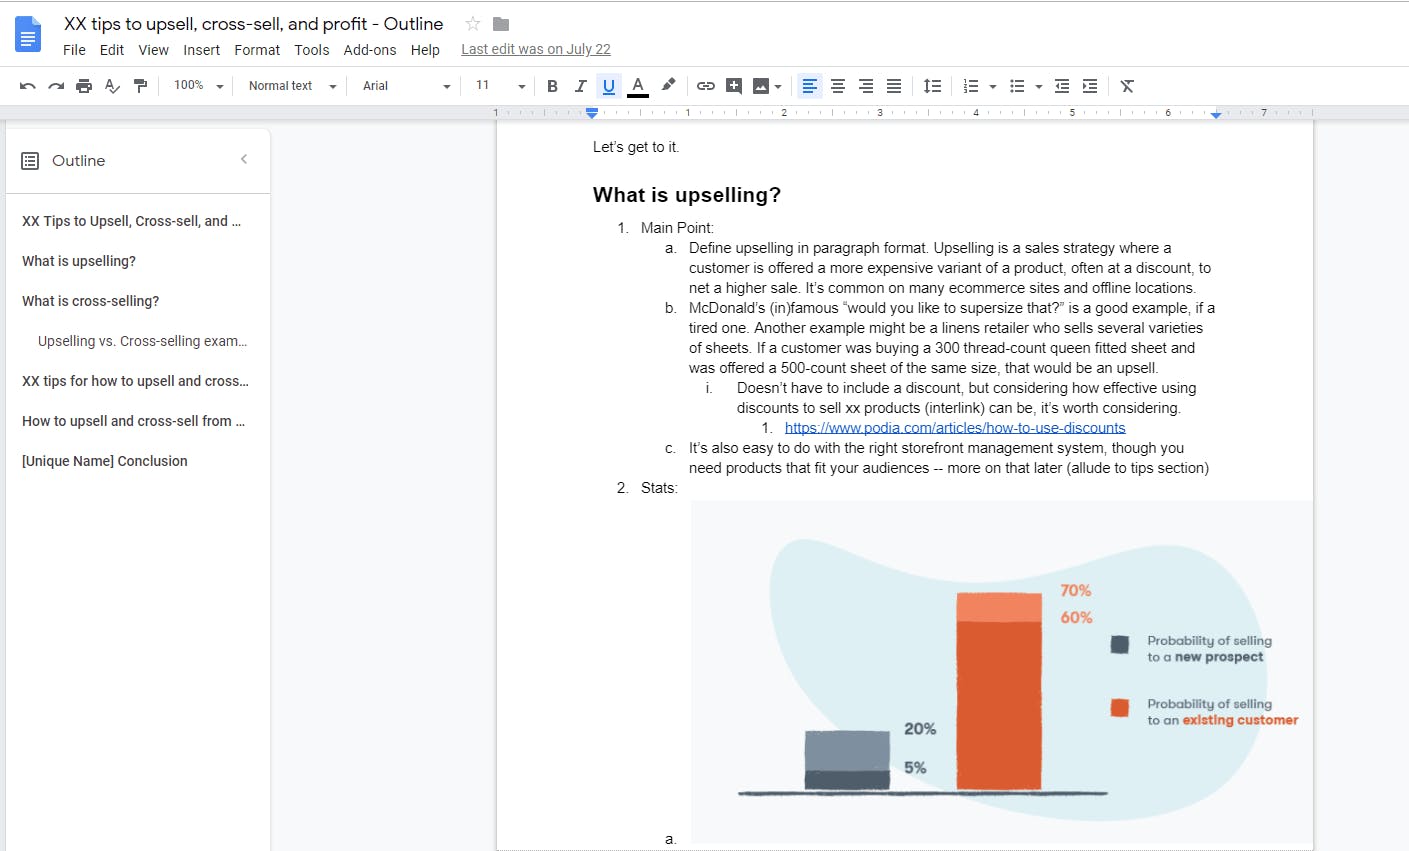Screen dimensions: 1409x851
Task: Click the left indent marker on ruler
Action: (592, 113)
